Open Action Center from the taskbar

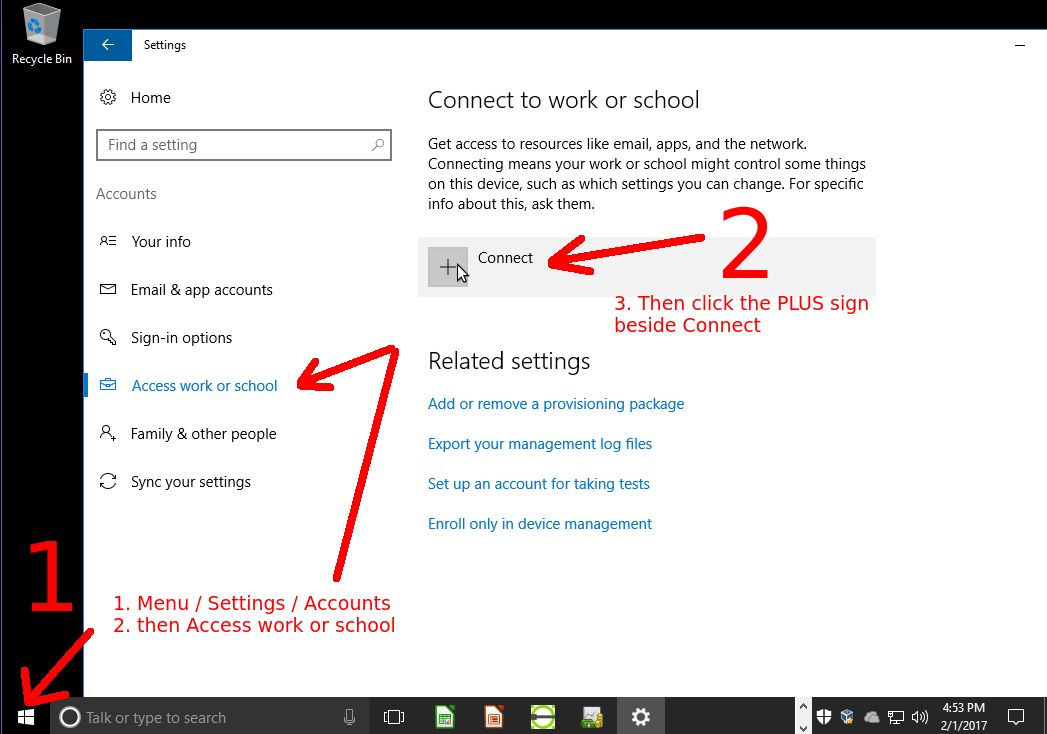(x=1016, y=716)
